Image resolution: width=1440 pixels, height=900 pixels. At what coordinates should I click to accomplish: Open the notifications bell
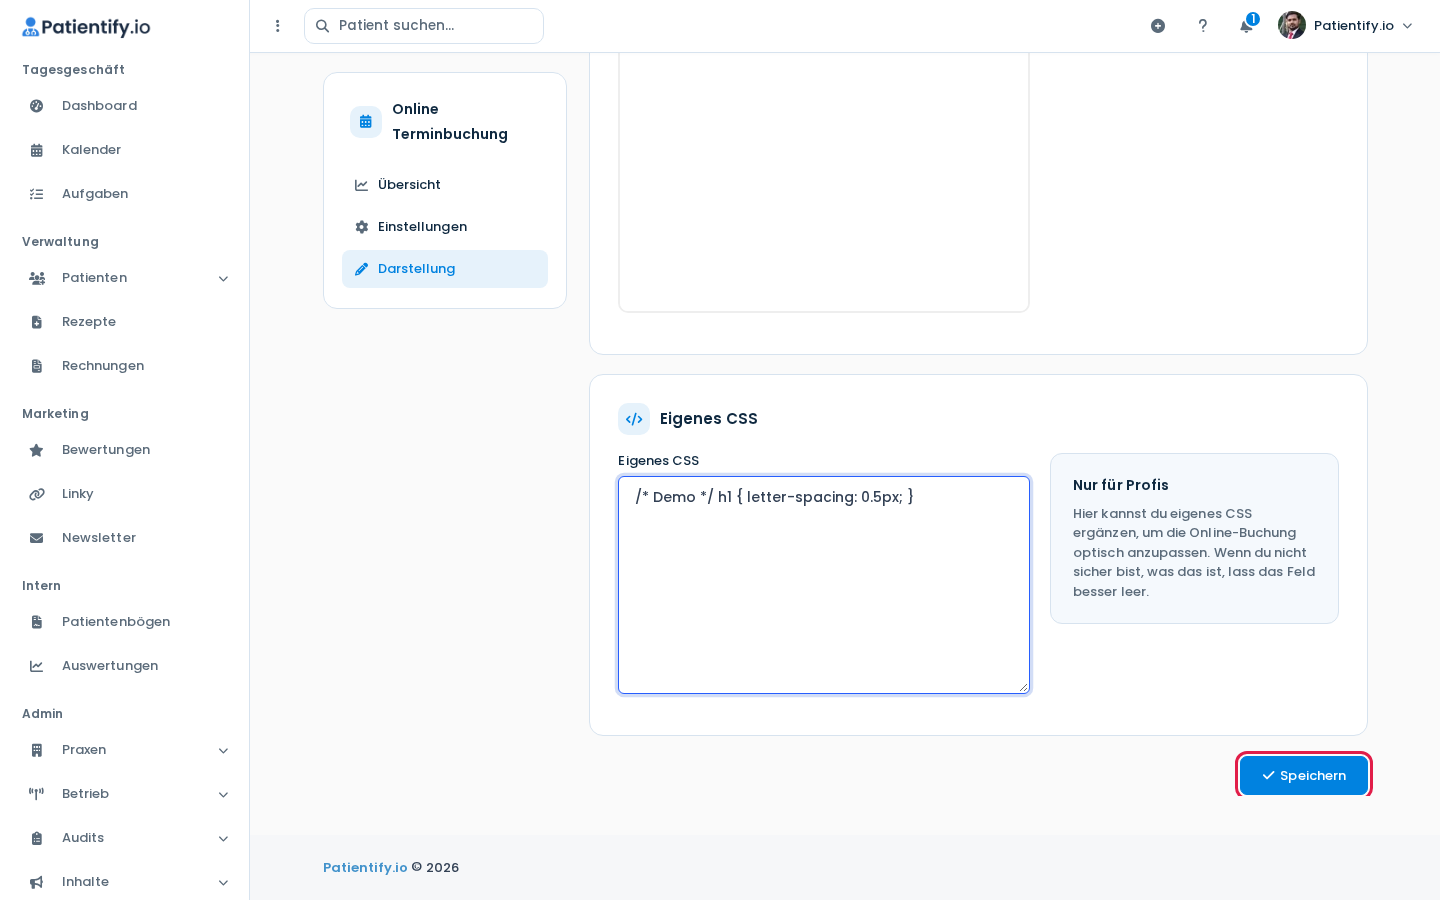pos(1247,26)
